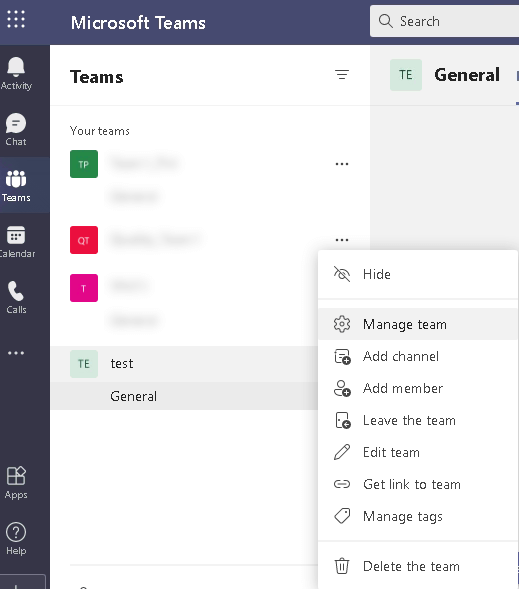Choose Get link to team
This screenshot has width=519, height=589.
418,484
